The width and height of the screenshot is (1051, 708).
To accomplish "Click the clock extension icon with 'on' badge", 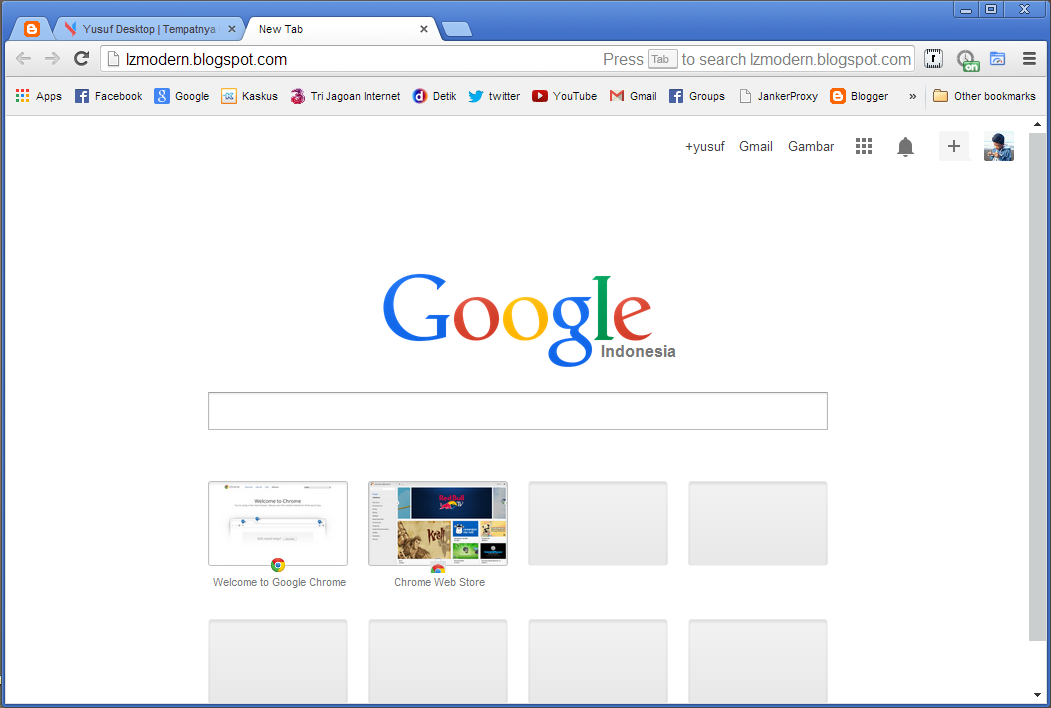I will (967, 60).
